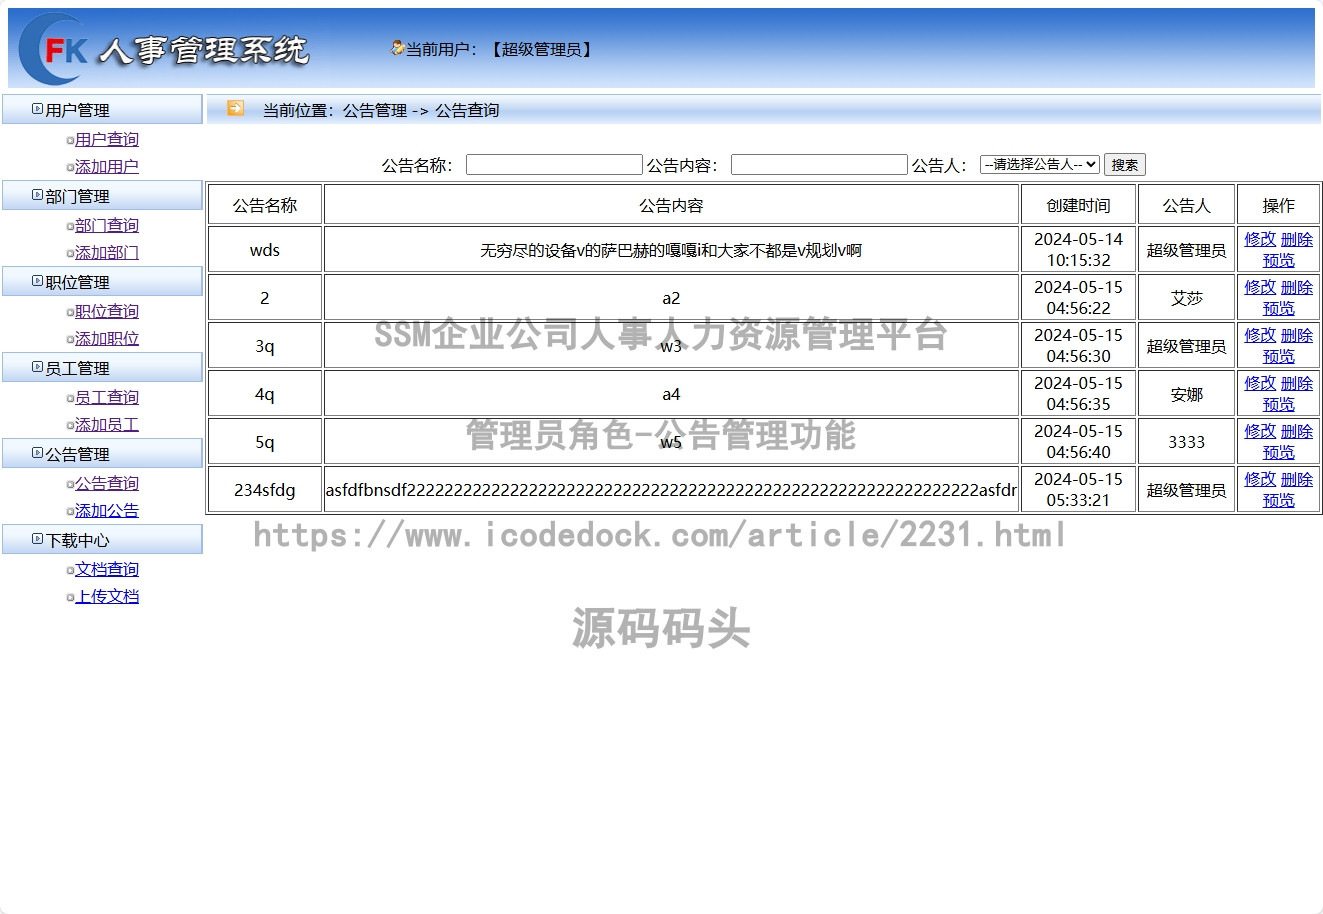Screen dimensions: 1323x914
Task: Click 删除 in the a2 announcement row
Action: [1297, 287]
